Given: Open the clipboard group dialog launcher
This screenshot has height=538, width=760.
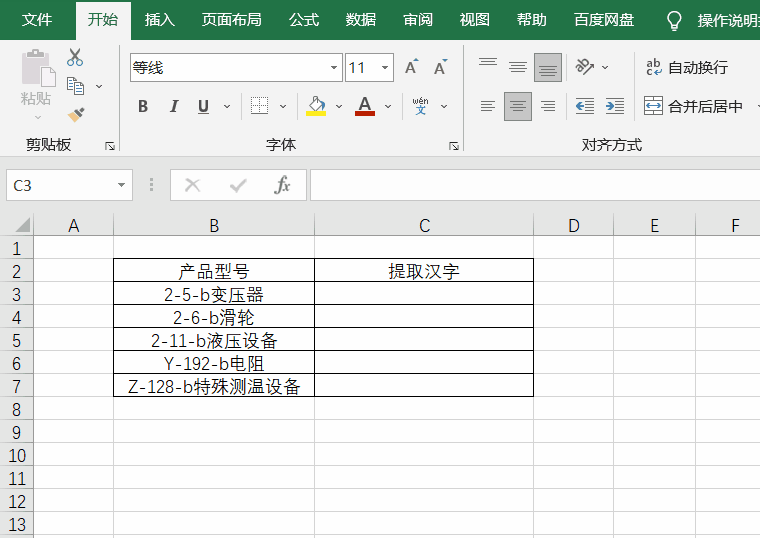Looking at the screenshot, I should [110, 146].
